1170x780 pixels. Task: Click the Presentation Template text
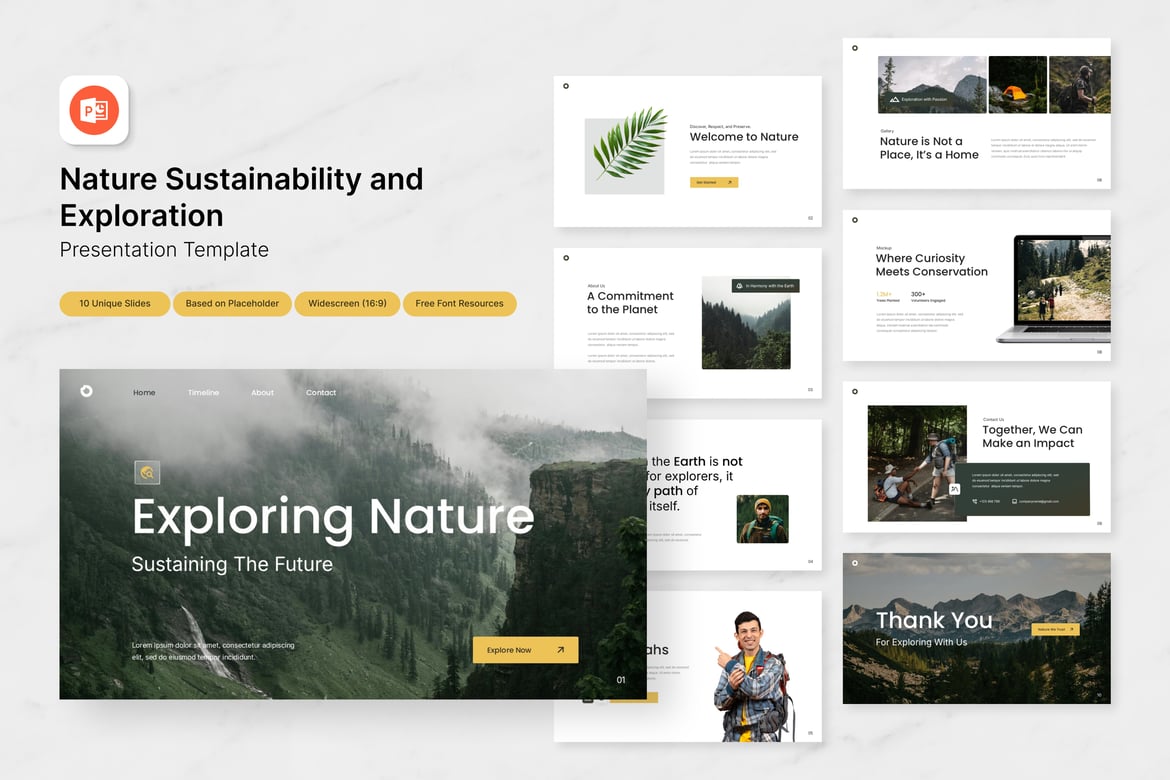[x=164, y=249]
